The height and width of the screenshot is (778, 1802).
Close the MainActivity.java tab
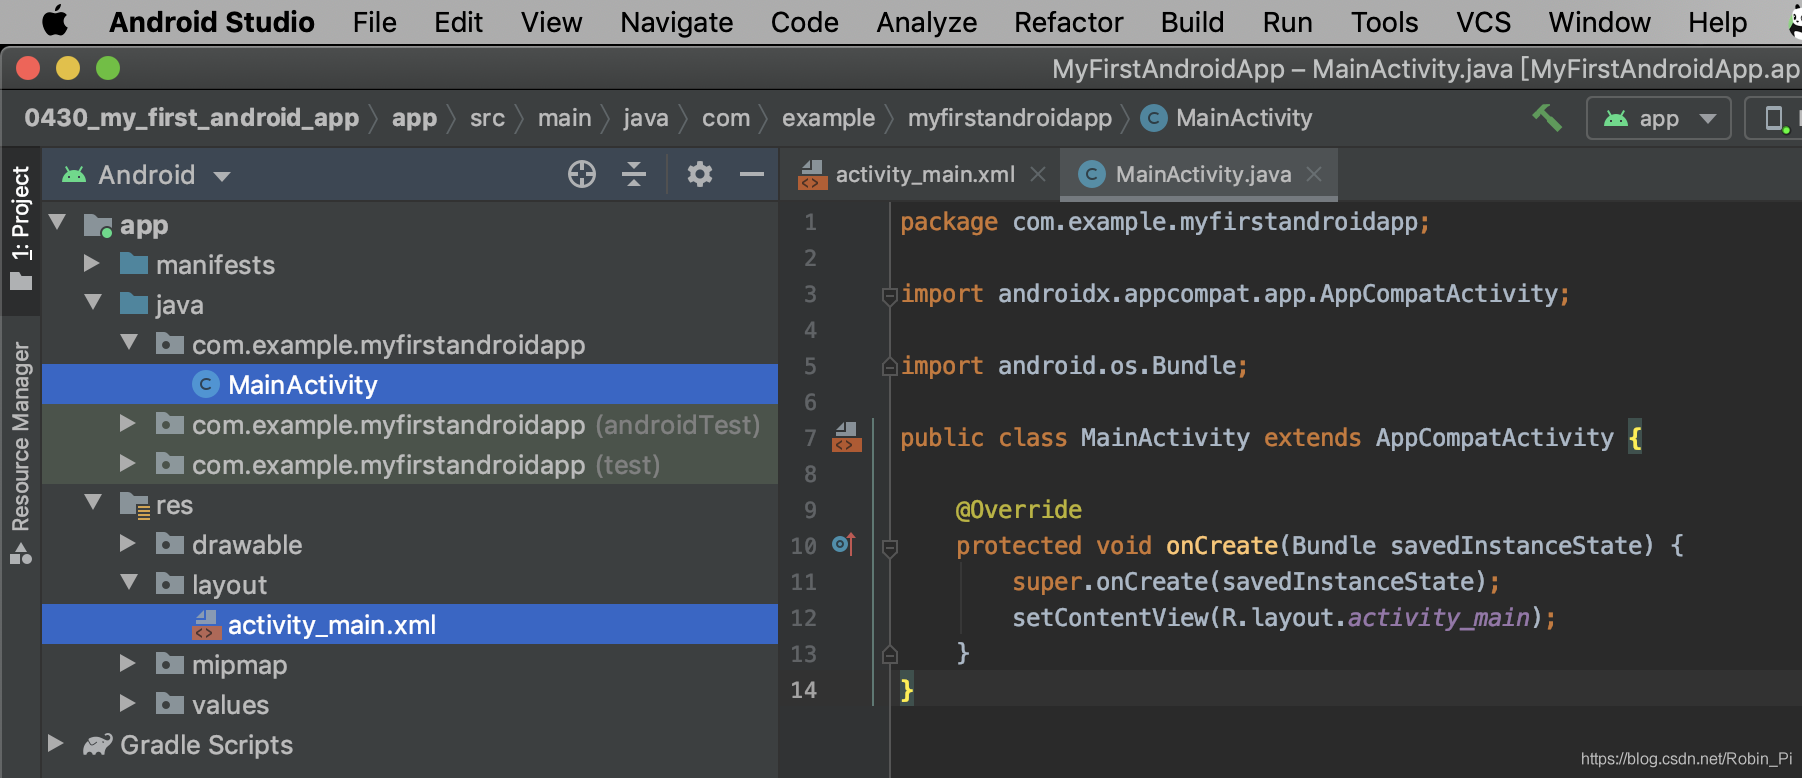pos(1314,174)
